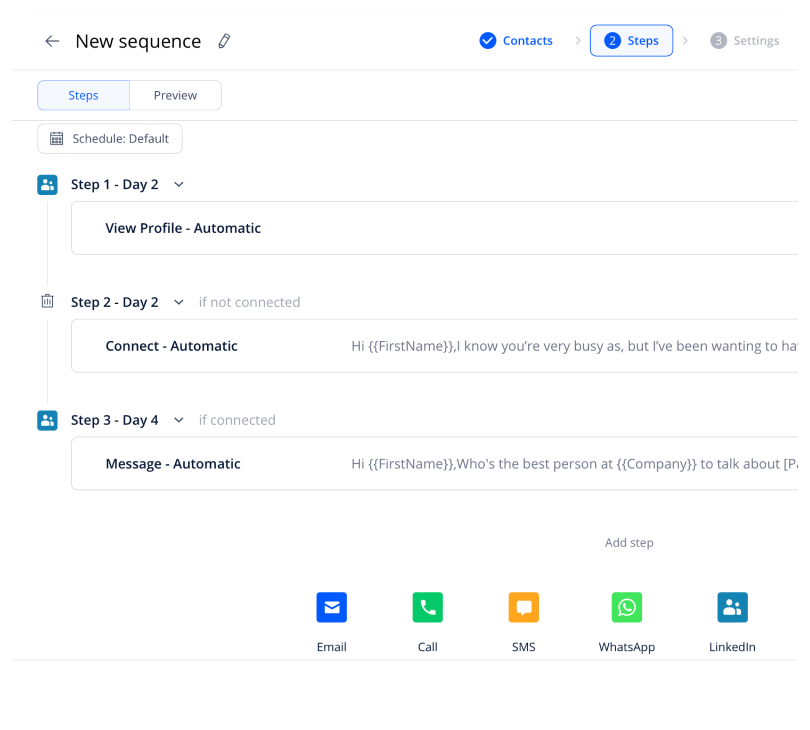The width and height of the screenshot is (810, 730).
Task: Add a WhatsApp step
Action: [626, 608]
